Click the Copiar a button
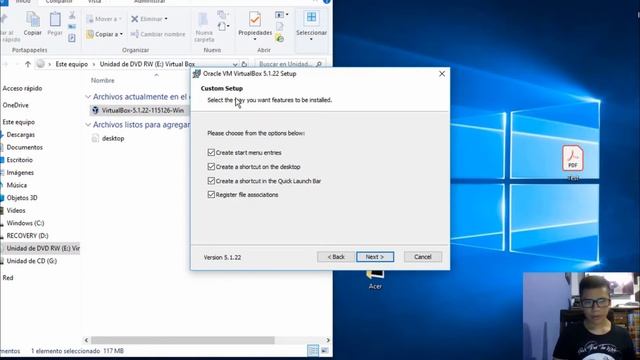 tap(104, 34)
